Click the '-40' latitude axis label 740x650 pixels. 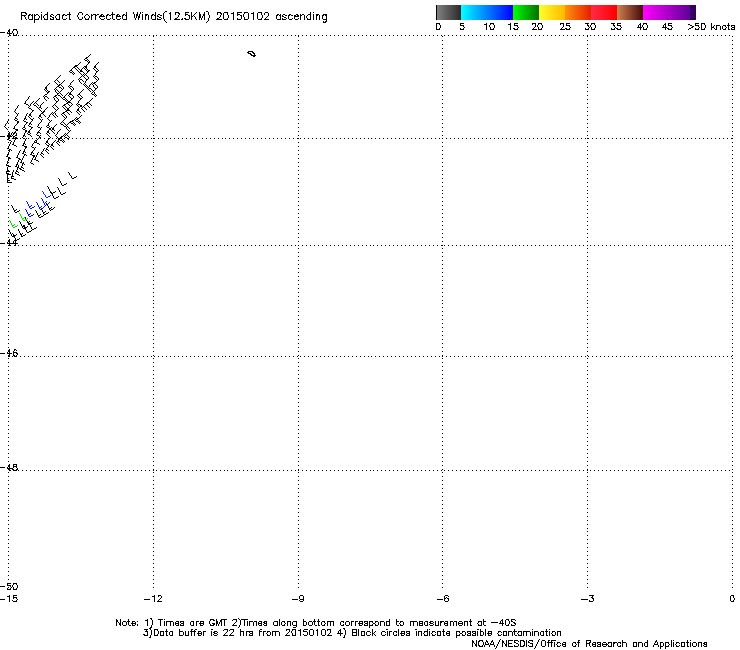click(x=9, y=33)
